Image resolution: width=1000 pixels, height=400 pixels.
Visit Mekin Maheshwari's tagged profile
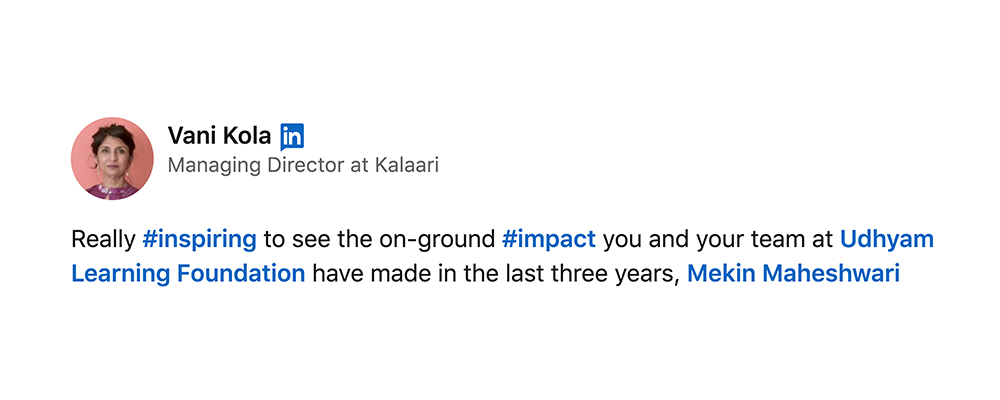point(793,274)
